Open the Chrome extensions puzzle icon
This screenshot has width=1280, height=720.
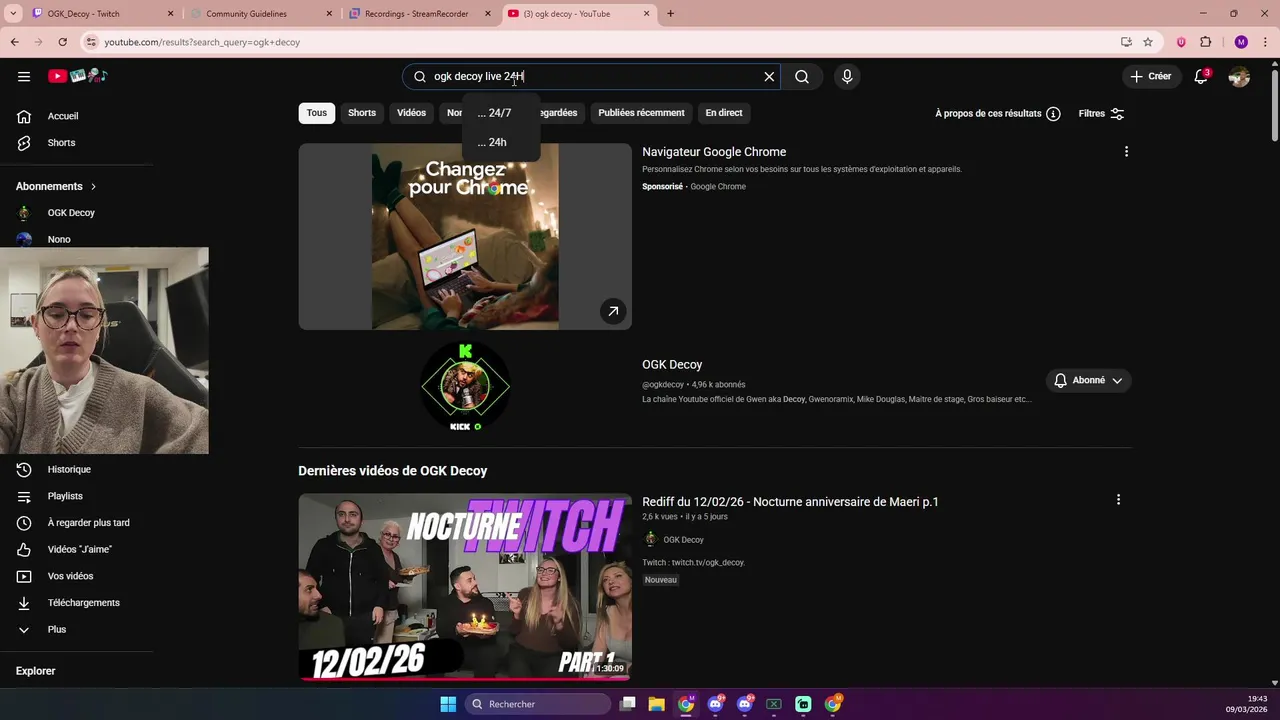click(x=1205, y=42)
